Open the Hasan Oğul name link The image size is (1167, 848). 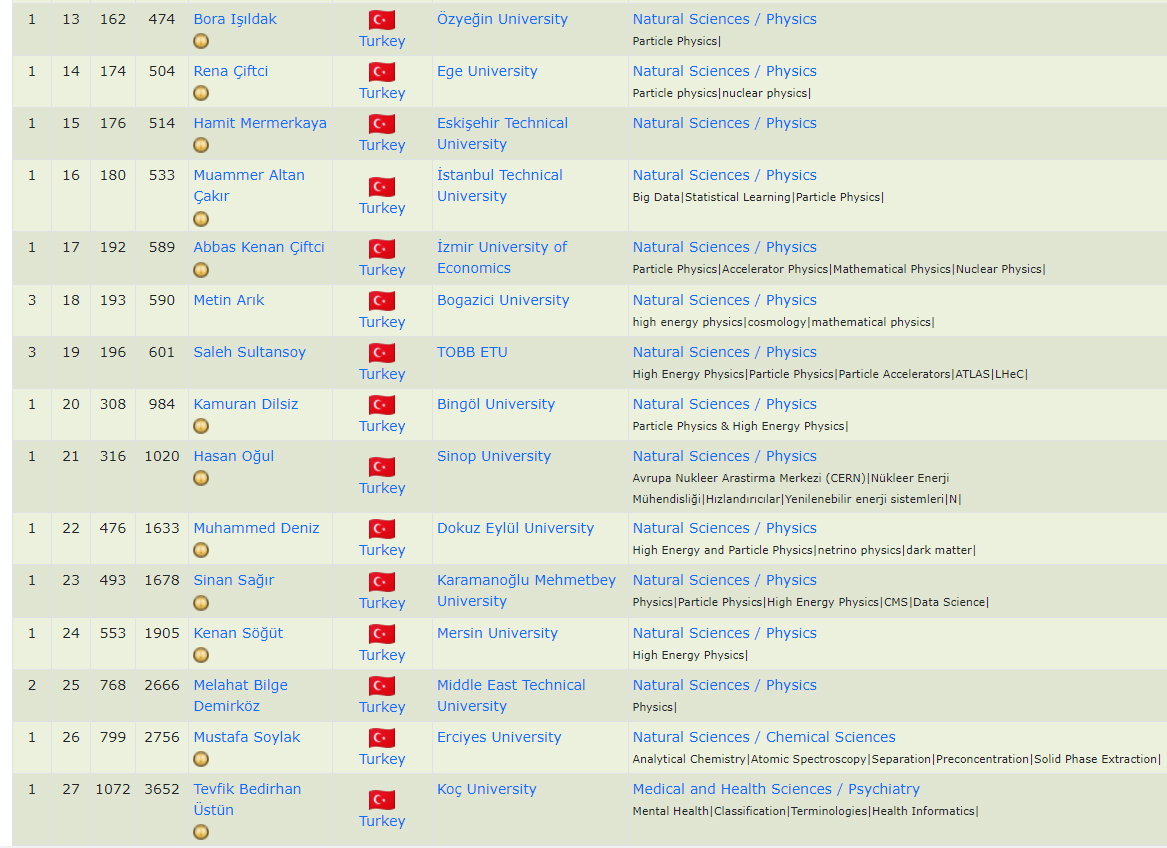234,456
